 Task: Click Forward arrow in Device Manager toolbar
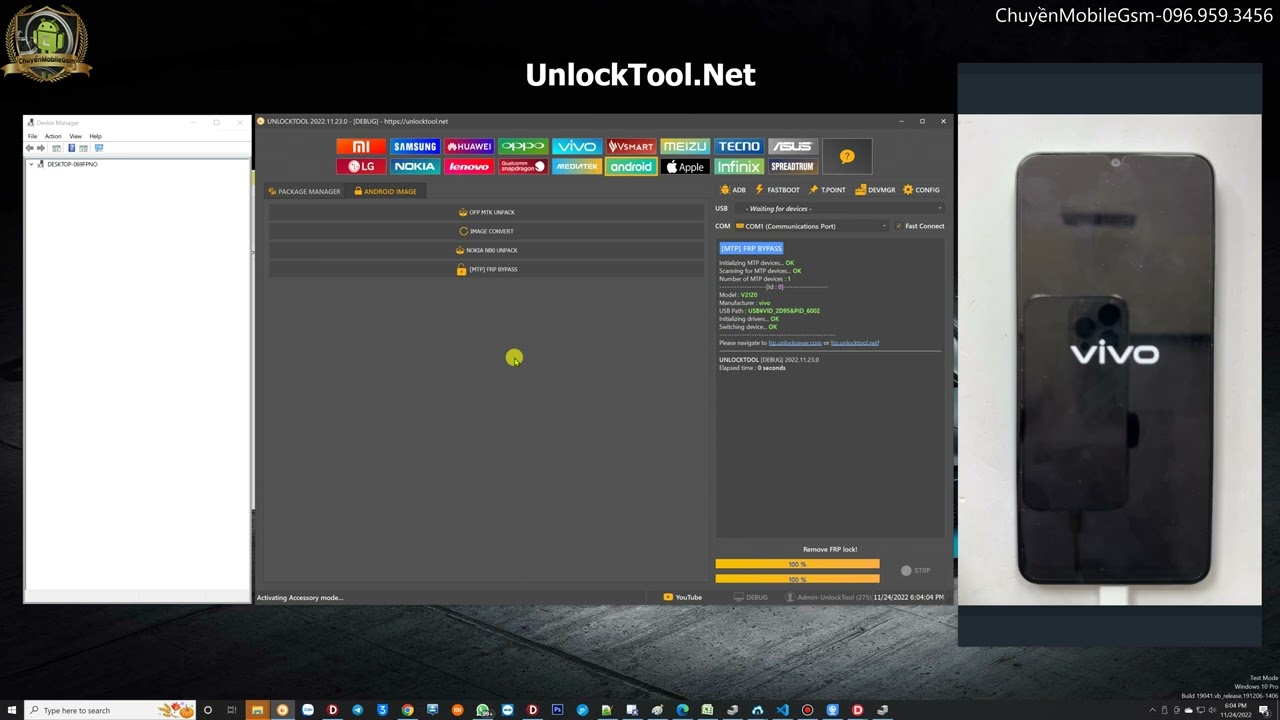click(41, 148)
